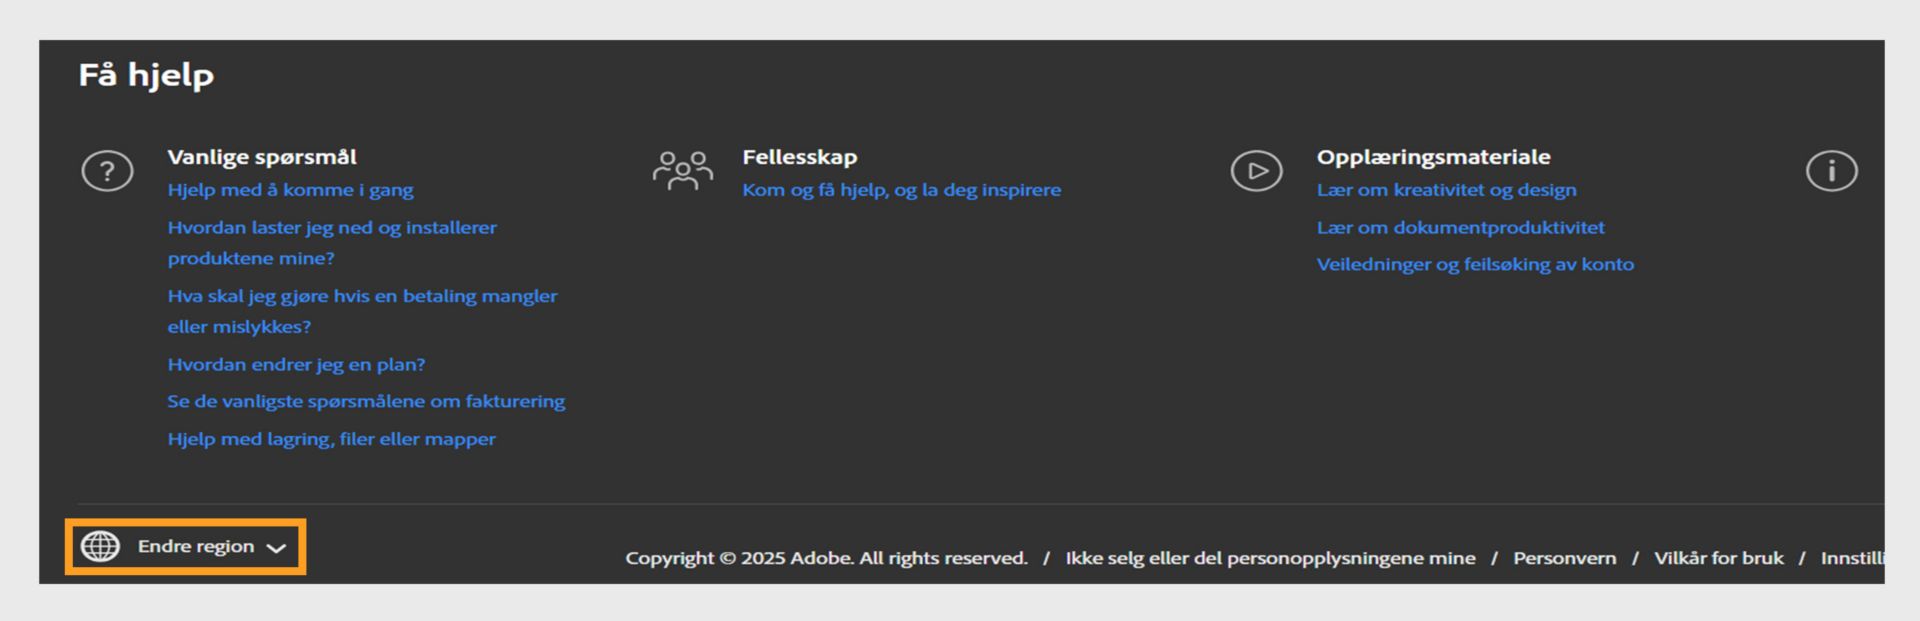Click the community people icon
Image resolution: width=1920 pixels, height=621 pixels.
(x=682, y=171)
